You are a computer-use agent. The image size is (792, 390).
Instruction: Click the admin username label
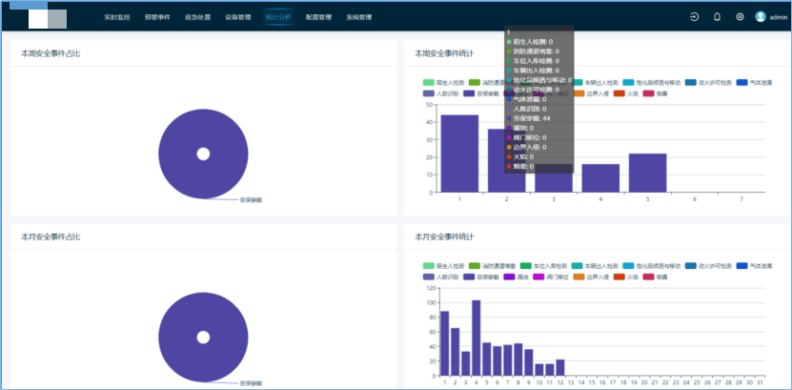[x=778, y=17]
